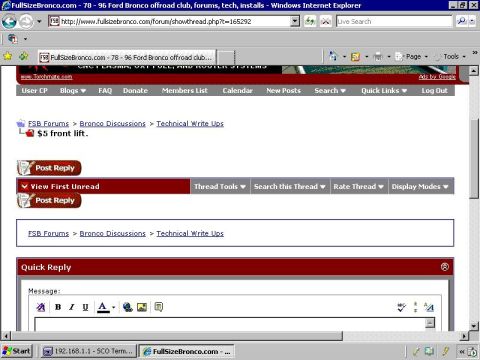Screen dimensions: 480x360
Task: Open the Favorites Center star icon
Action: (x=8, y=57)
